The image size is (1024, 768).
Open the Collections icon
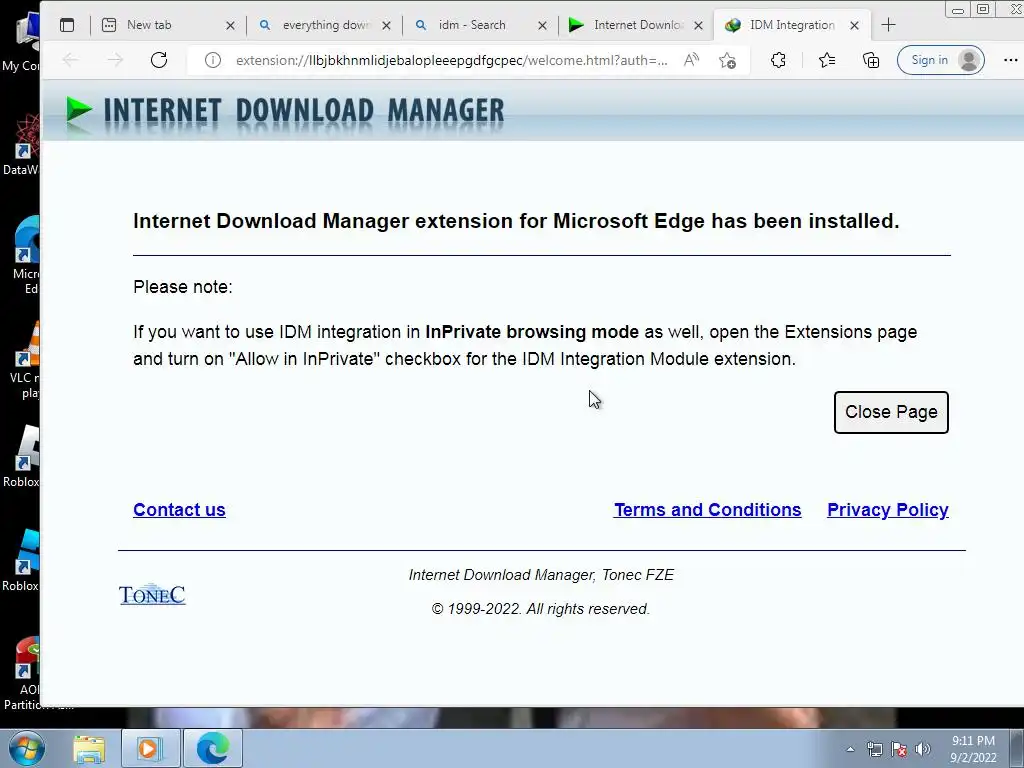(871, 60)
